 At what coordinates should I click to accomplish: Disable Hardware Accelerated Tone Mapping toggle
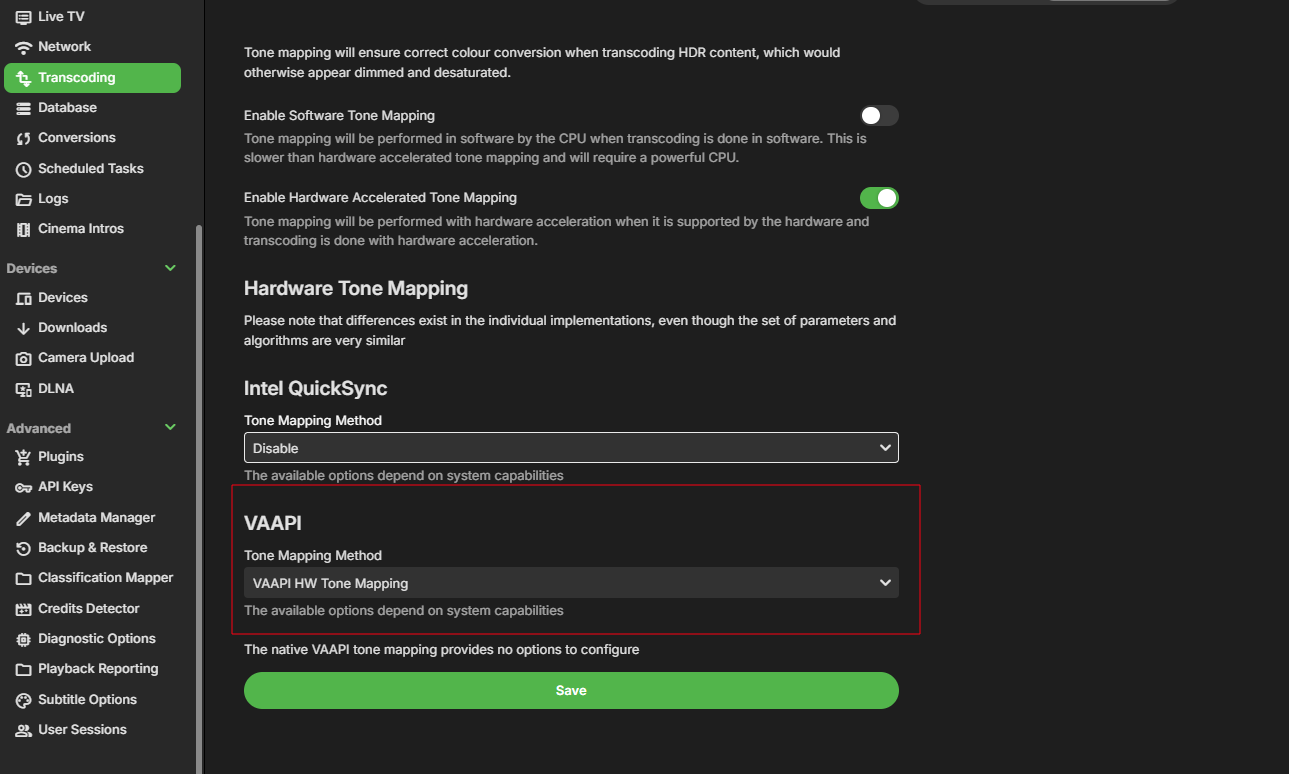point(879,198)
